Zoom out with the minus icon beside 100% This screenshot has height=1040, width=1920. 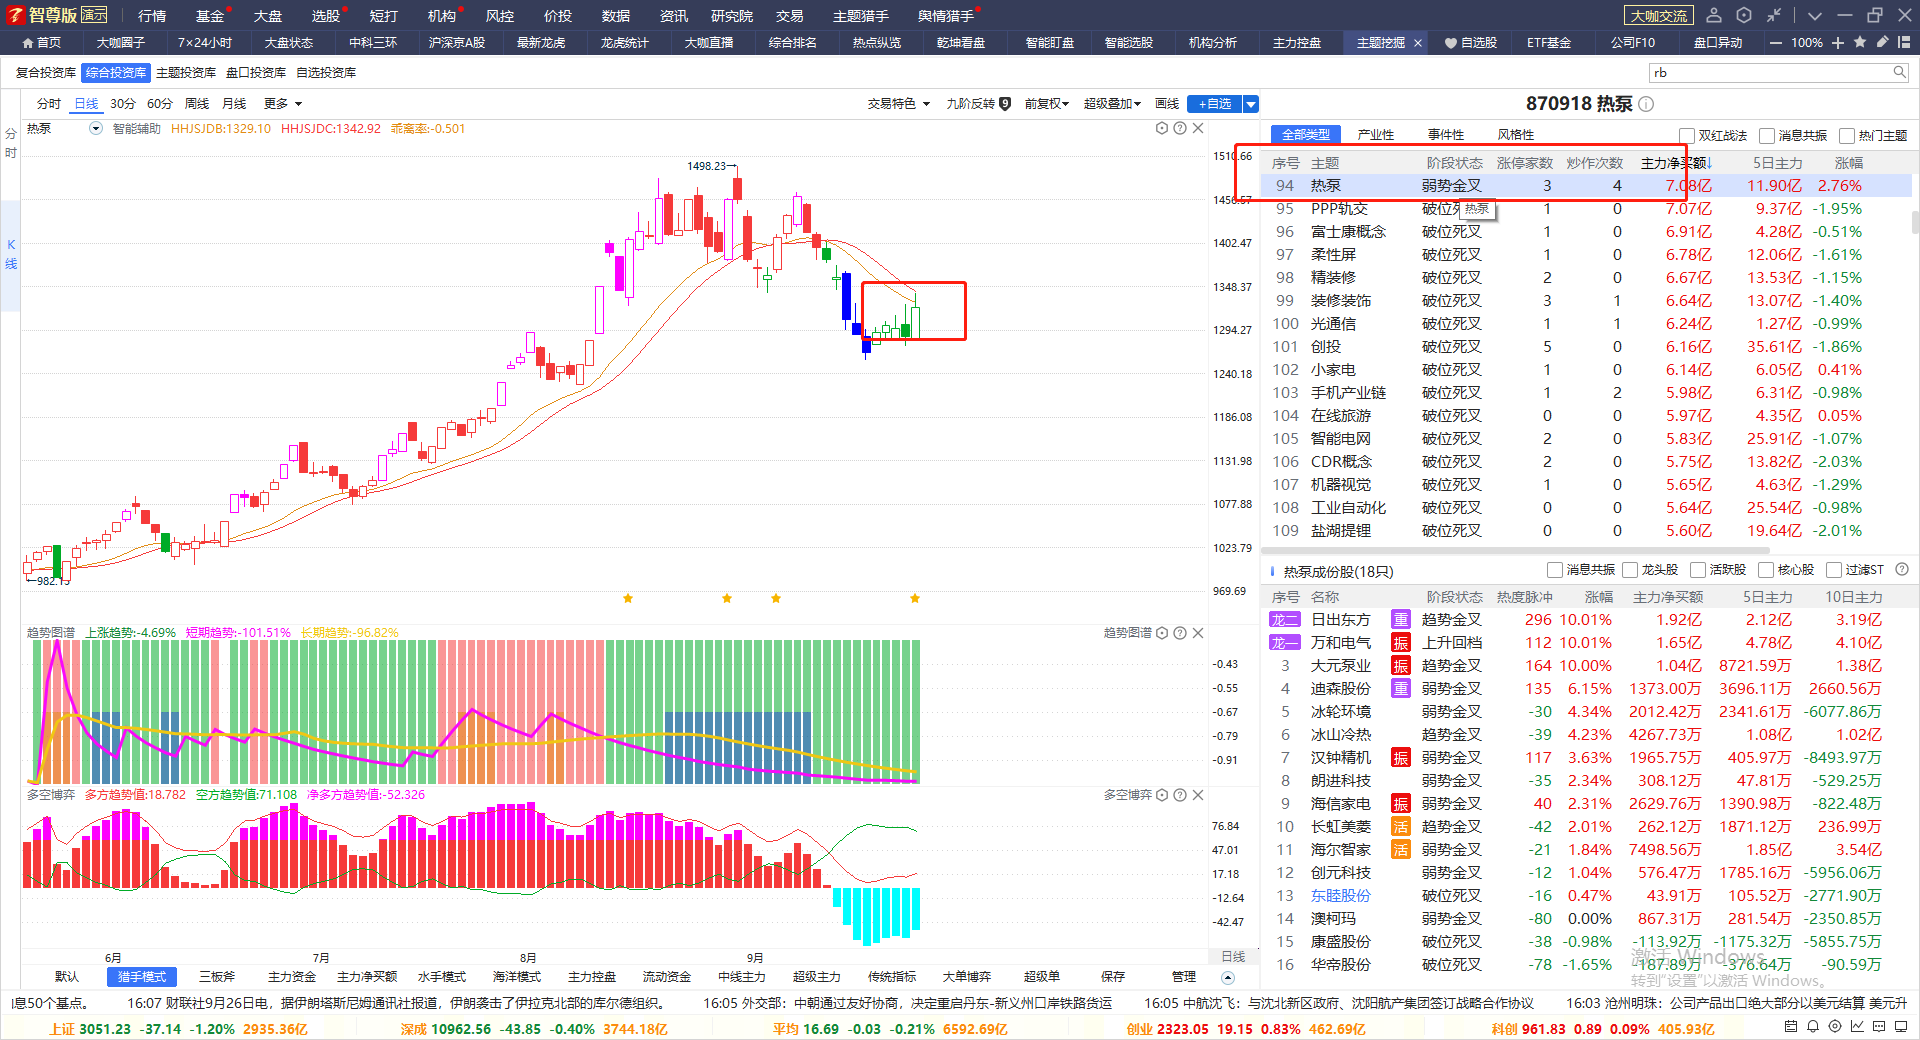1776,43
